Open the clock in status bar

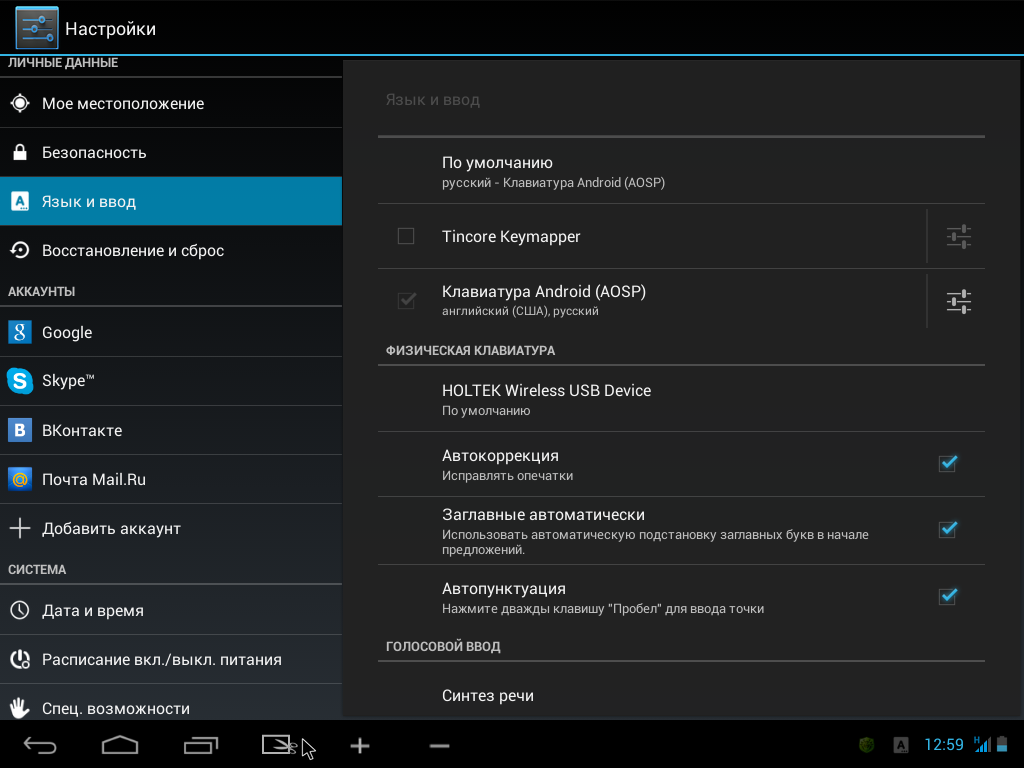[x=943, y=745]
